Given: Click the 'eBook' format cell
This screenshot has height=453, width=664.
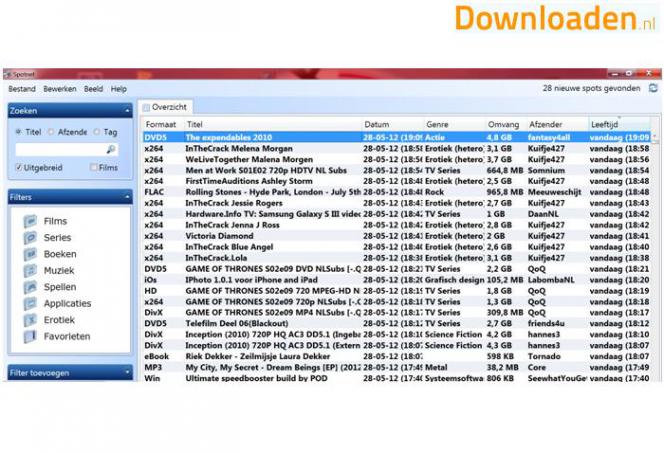Looking at the screenshot, I should (157, 356).
